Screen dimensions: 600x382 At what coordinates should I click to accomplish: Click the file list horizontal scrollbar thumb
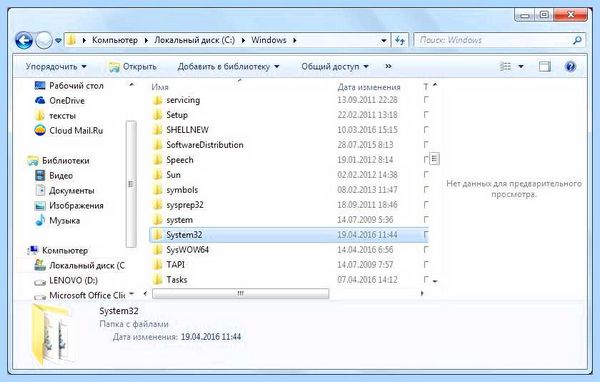[240, 294]
